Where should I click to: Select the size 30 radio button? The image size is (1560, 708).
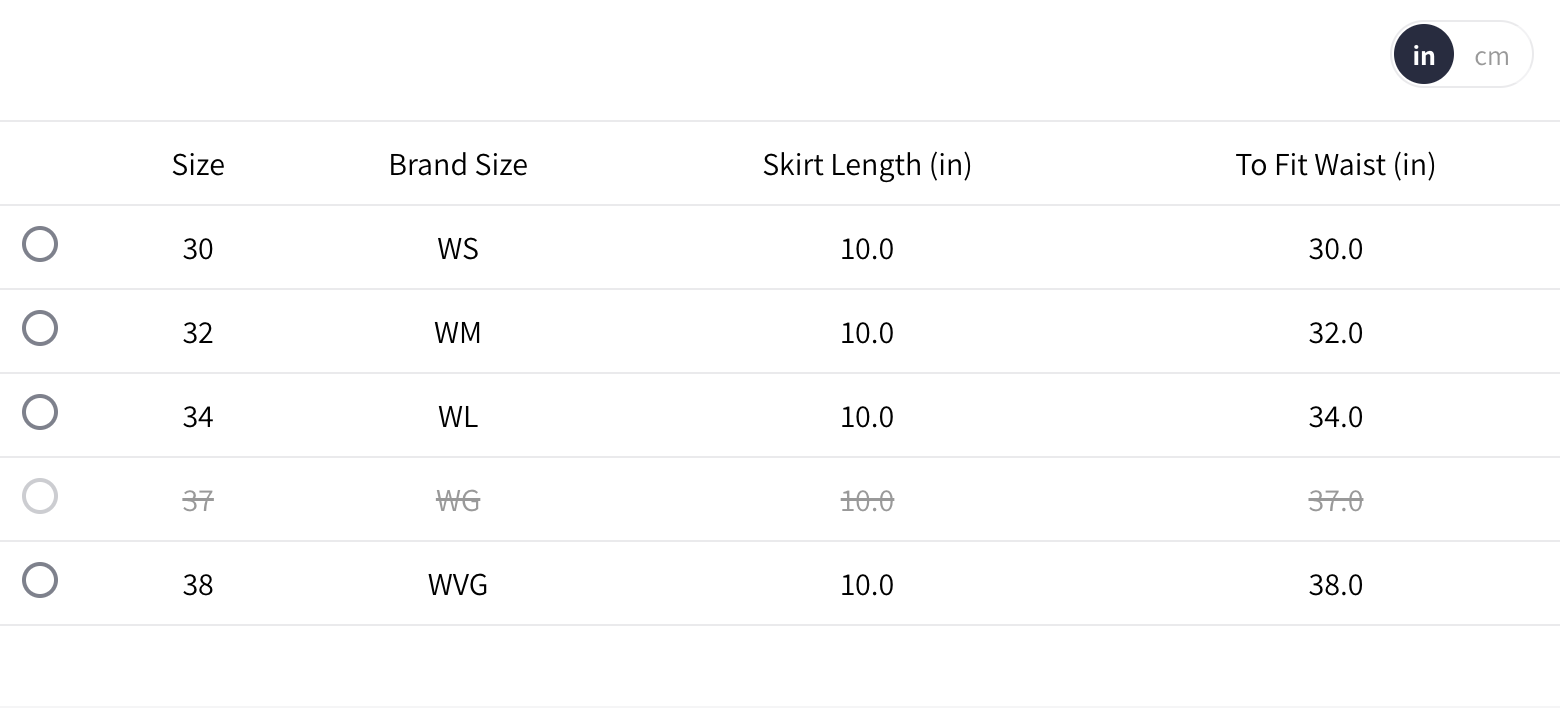tap(40, 244)
